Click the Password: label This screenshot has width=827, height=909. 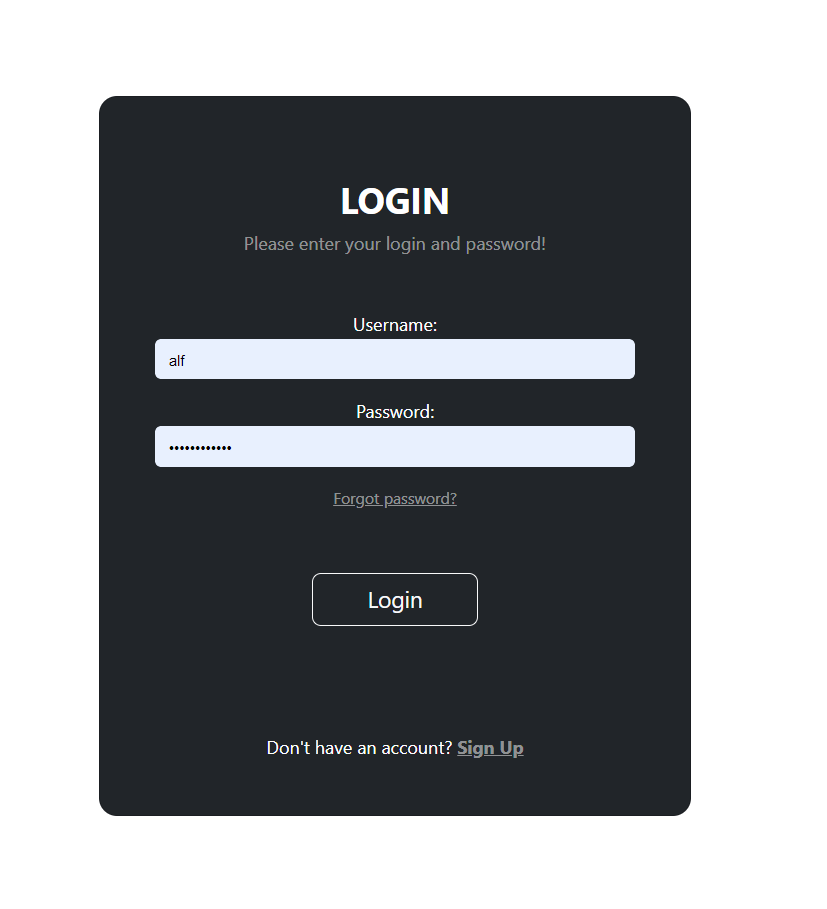point(395,412)
